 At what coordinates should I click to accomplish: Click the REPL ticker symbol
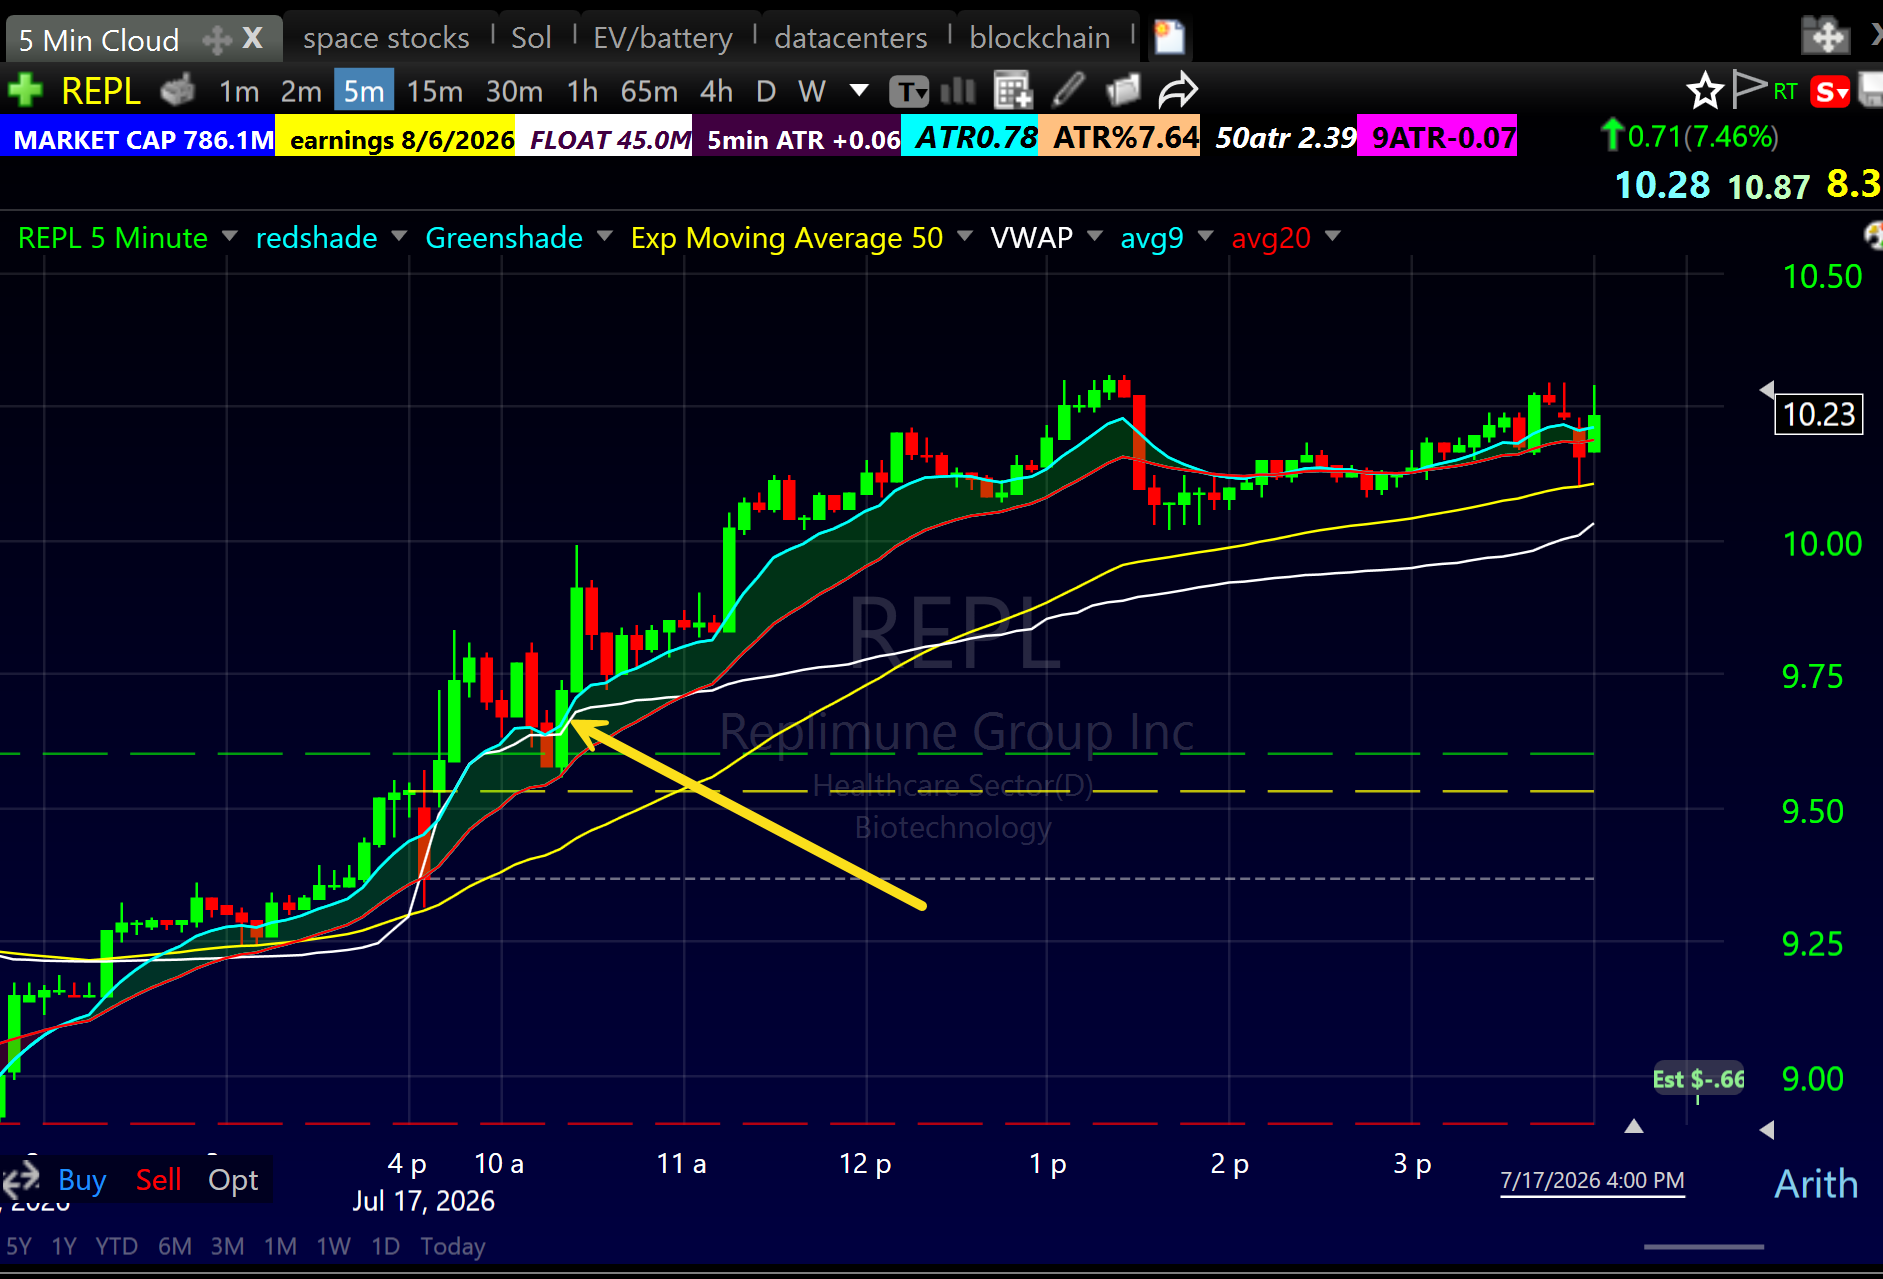pos(100,91)
